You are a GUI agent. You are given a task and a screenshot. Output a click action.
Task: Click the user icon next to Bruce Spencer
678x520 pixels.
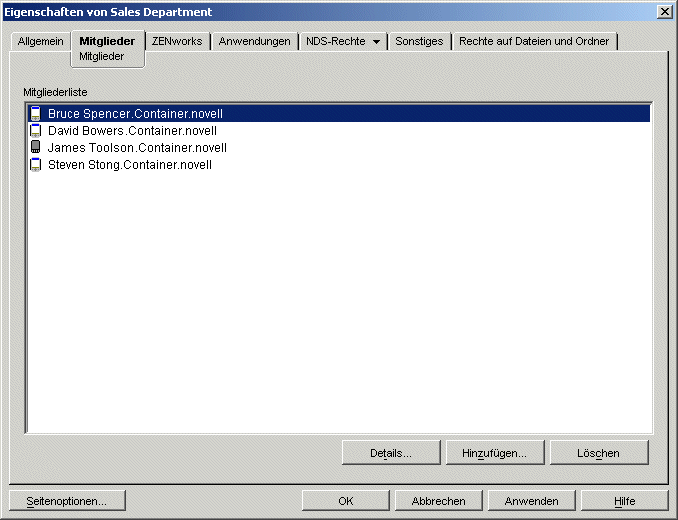pyautogui.click(x=35, y=114)
